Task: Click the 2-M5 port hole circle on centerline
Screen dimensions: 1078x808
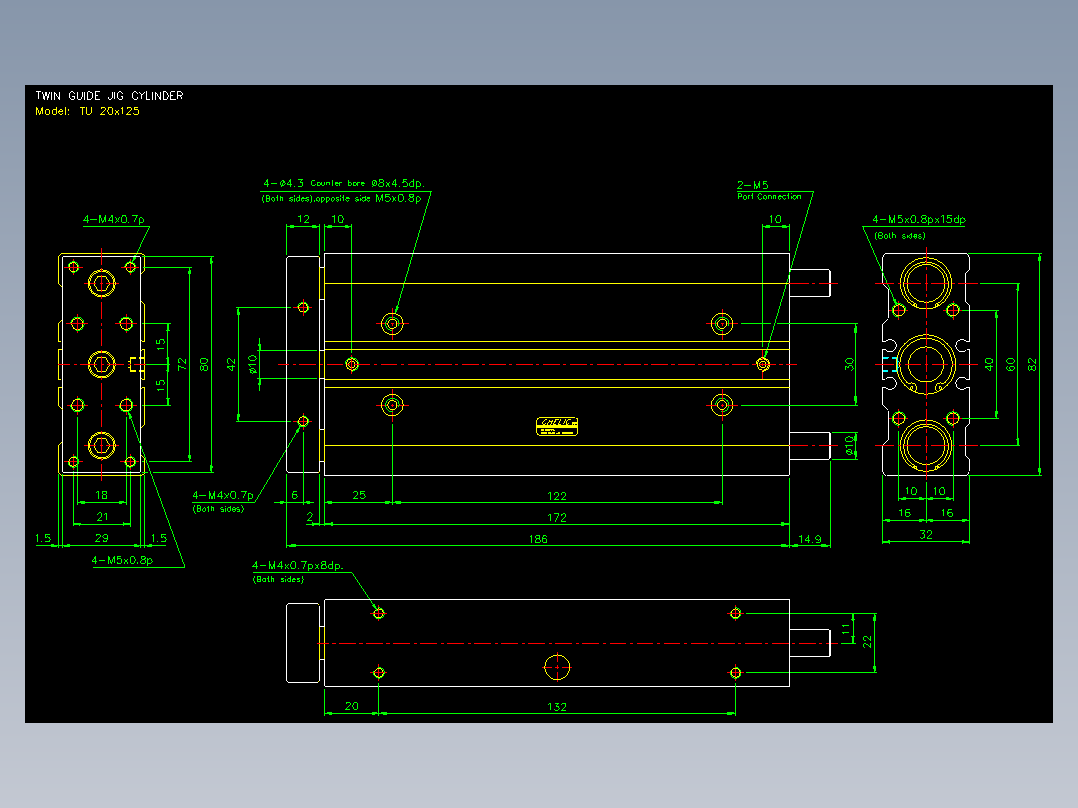Action: 763,364
